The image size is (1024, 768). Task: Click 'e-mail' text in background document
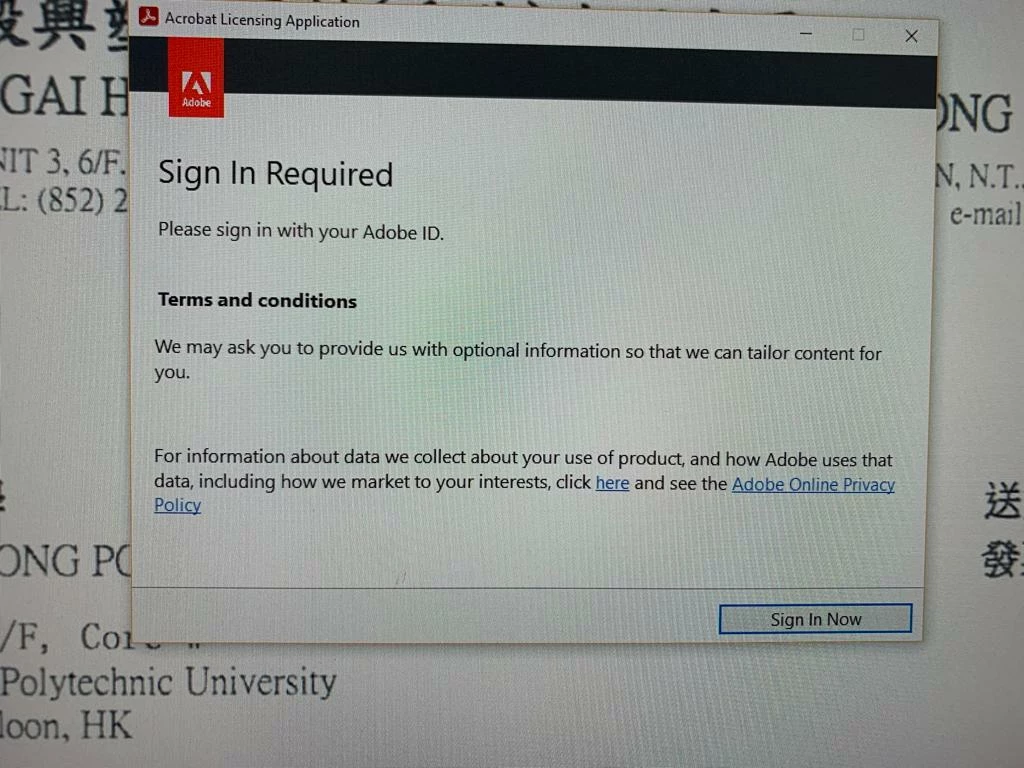(985, 214)
